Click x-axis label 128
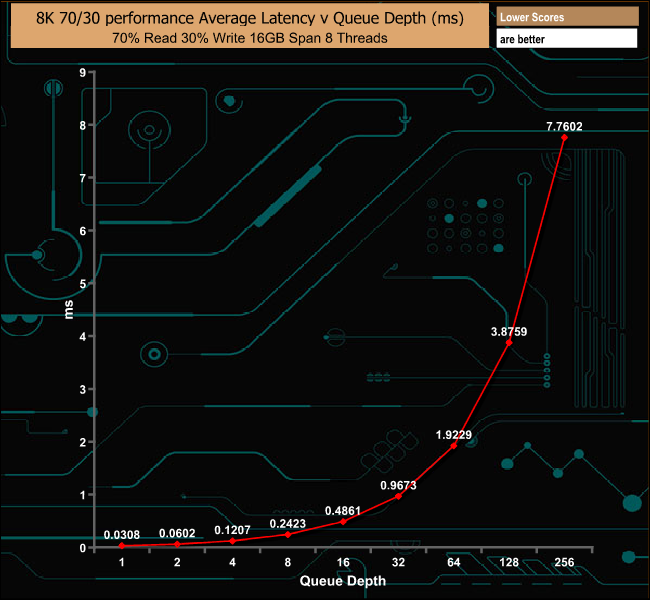650x600 pixels. (x=509, y=562)
